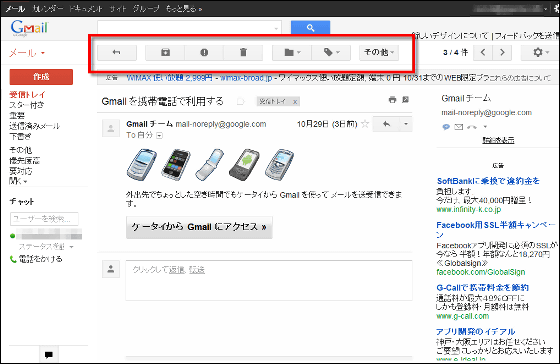Toggle the star on the message
Viewport: 560px width, 364px height.
pos(365,124)
